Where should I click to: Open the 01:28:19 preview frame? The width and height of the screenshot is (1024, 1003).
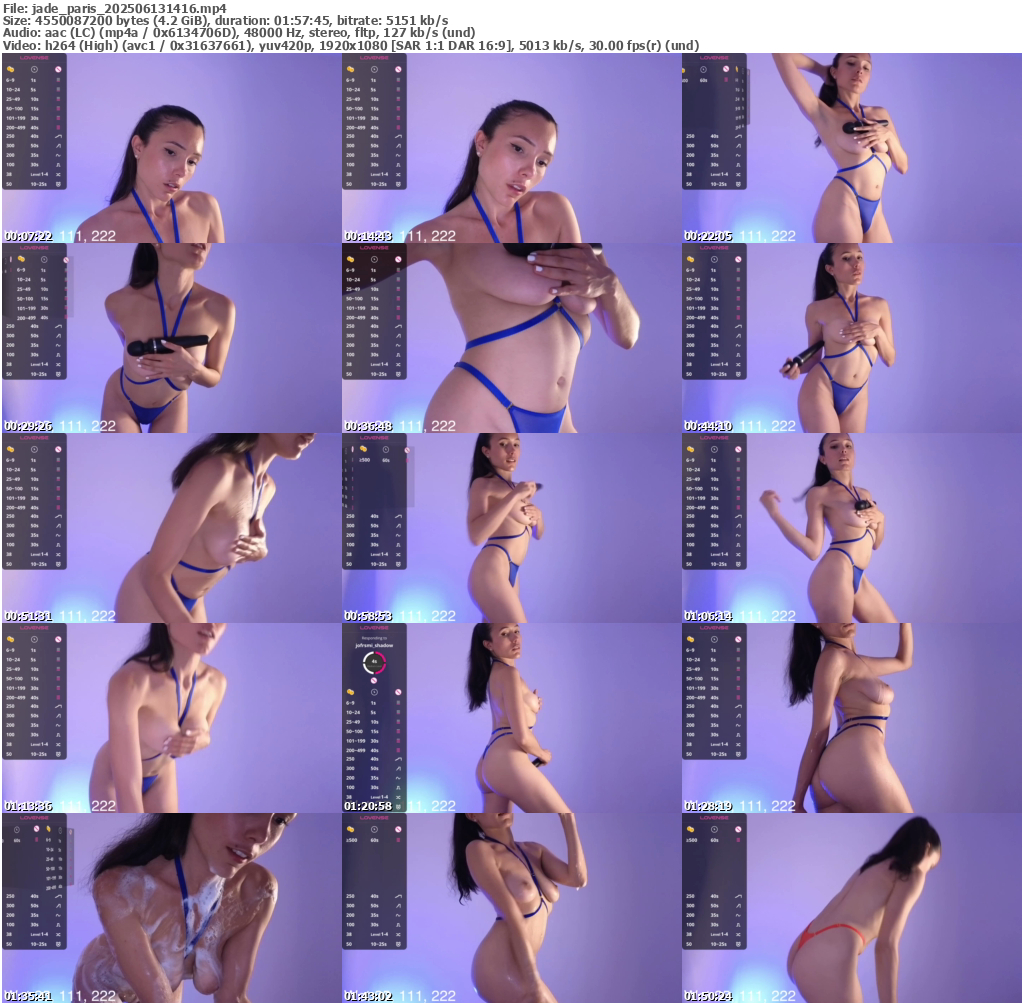(x=851, y=718)
